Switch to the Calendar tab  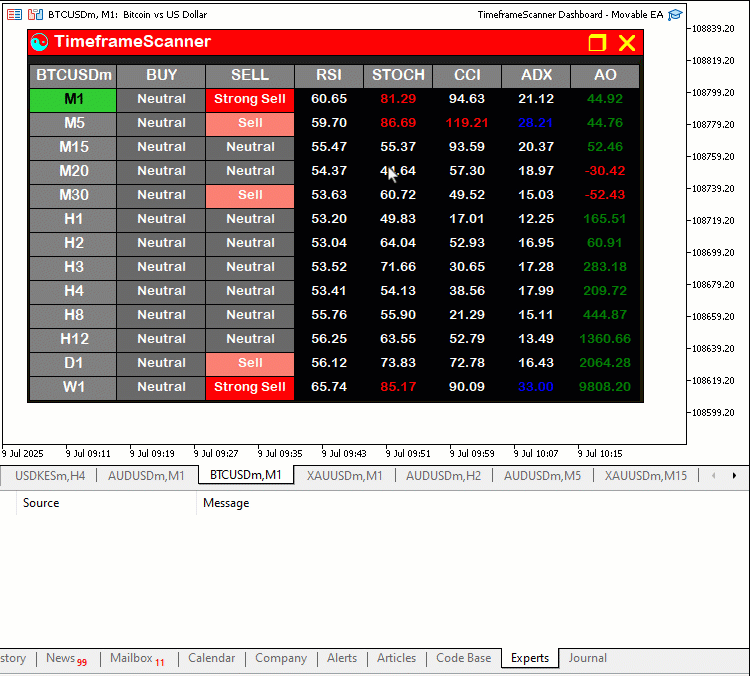click(211, 659)
